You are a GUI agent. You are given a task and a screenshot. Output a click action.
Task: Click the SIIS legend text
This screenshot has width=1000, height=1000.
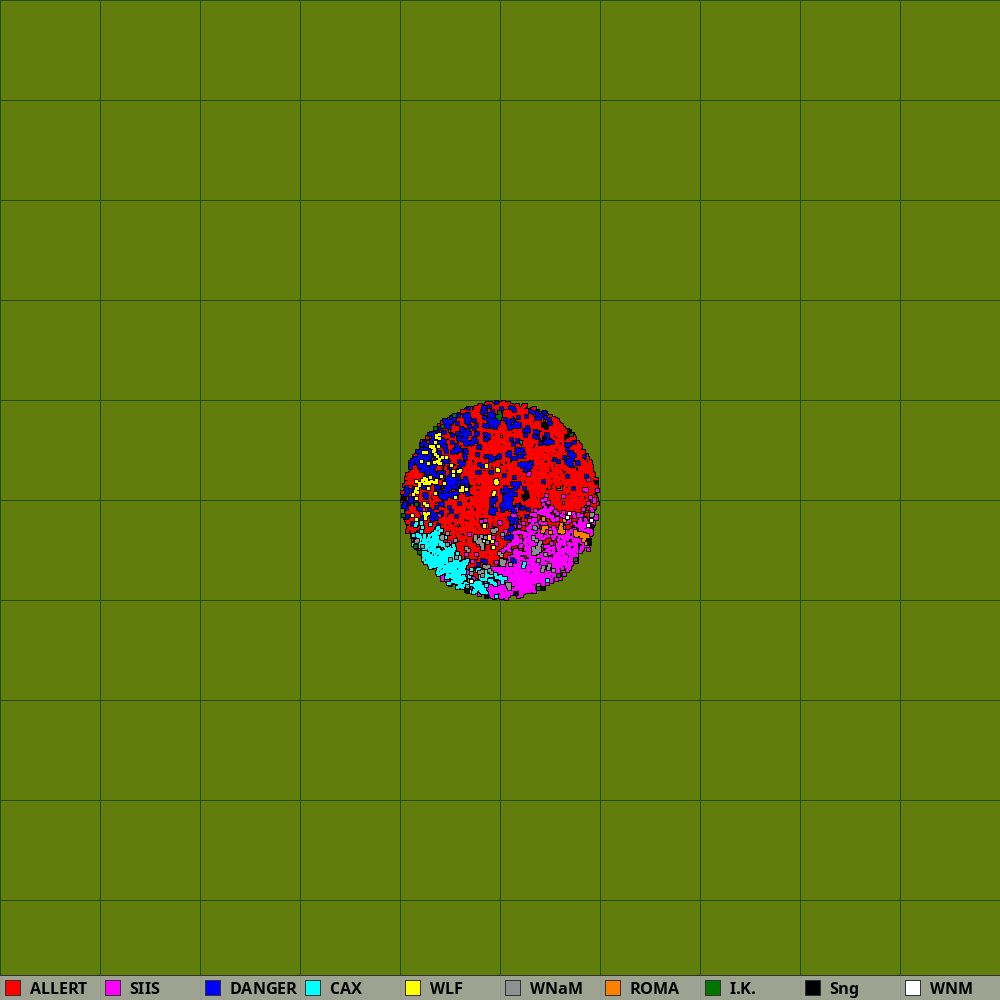pos(145,988)
